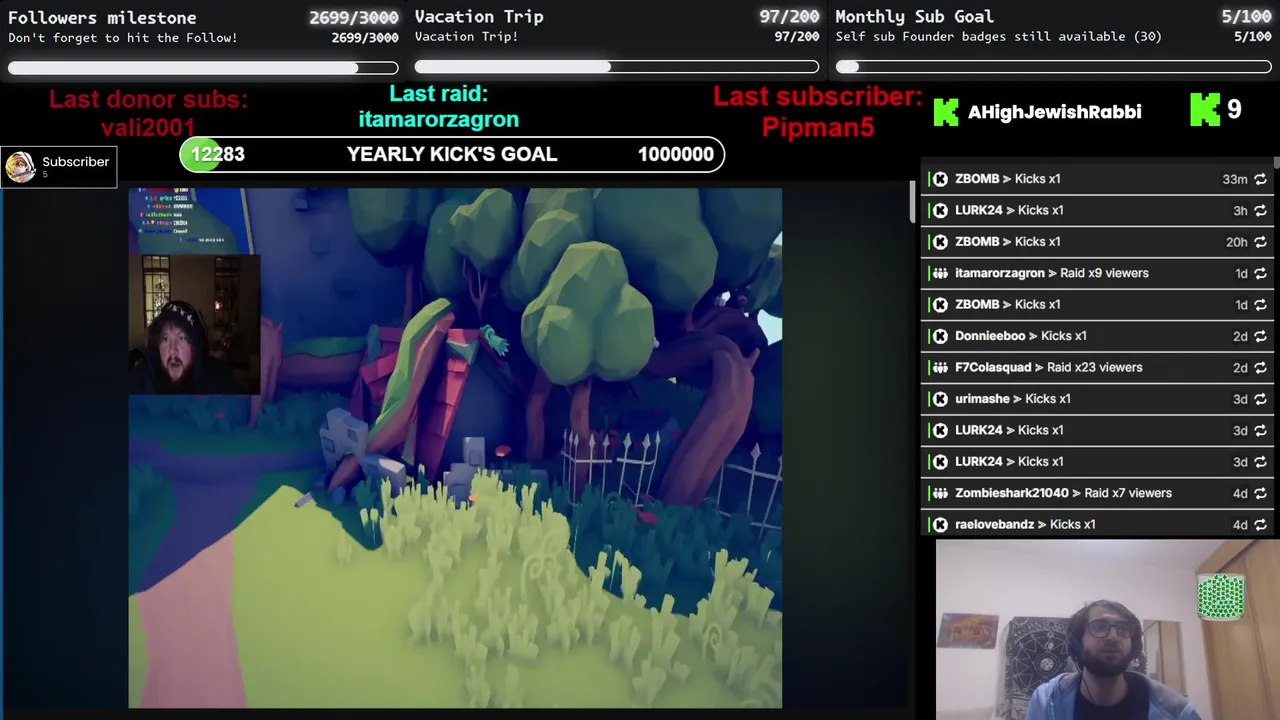This screenshot has height=720, width=1280.
Task: Click the Yearly Kick's Goal bar
Action: click(452, 154)
